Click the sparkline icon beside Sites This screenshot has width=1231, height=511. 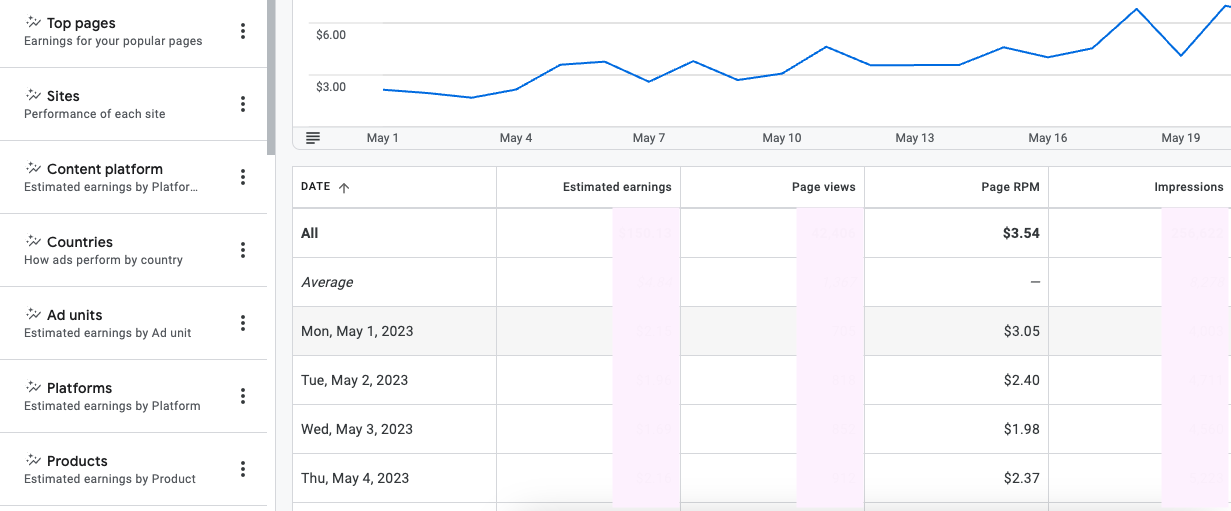click(x=33, y=95)
